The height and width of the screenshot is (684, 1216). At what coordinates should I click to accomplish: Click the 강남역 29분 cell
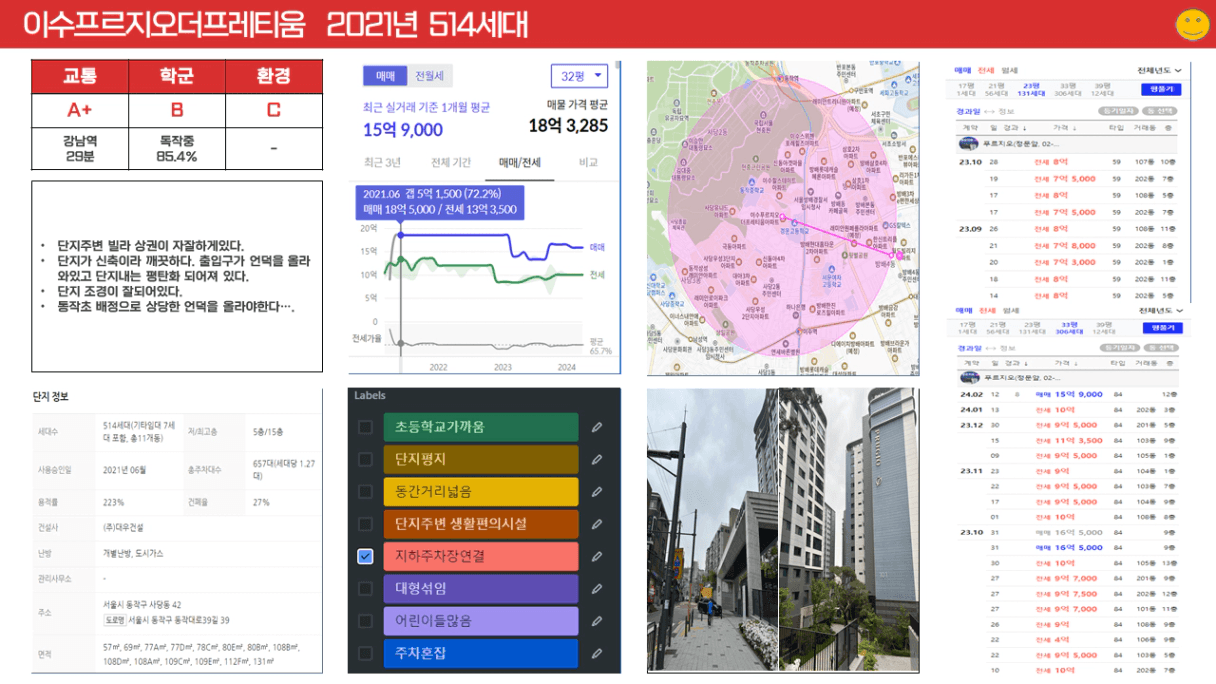pos(80,149)
